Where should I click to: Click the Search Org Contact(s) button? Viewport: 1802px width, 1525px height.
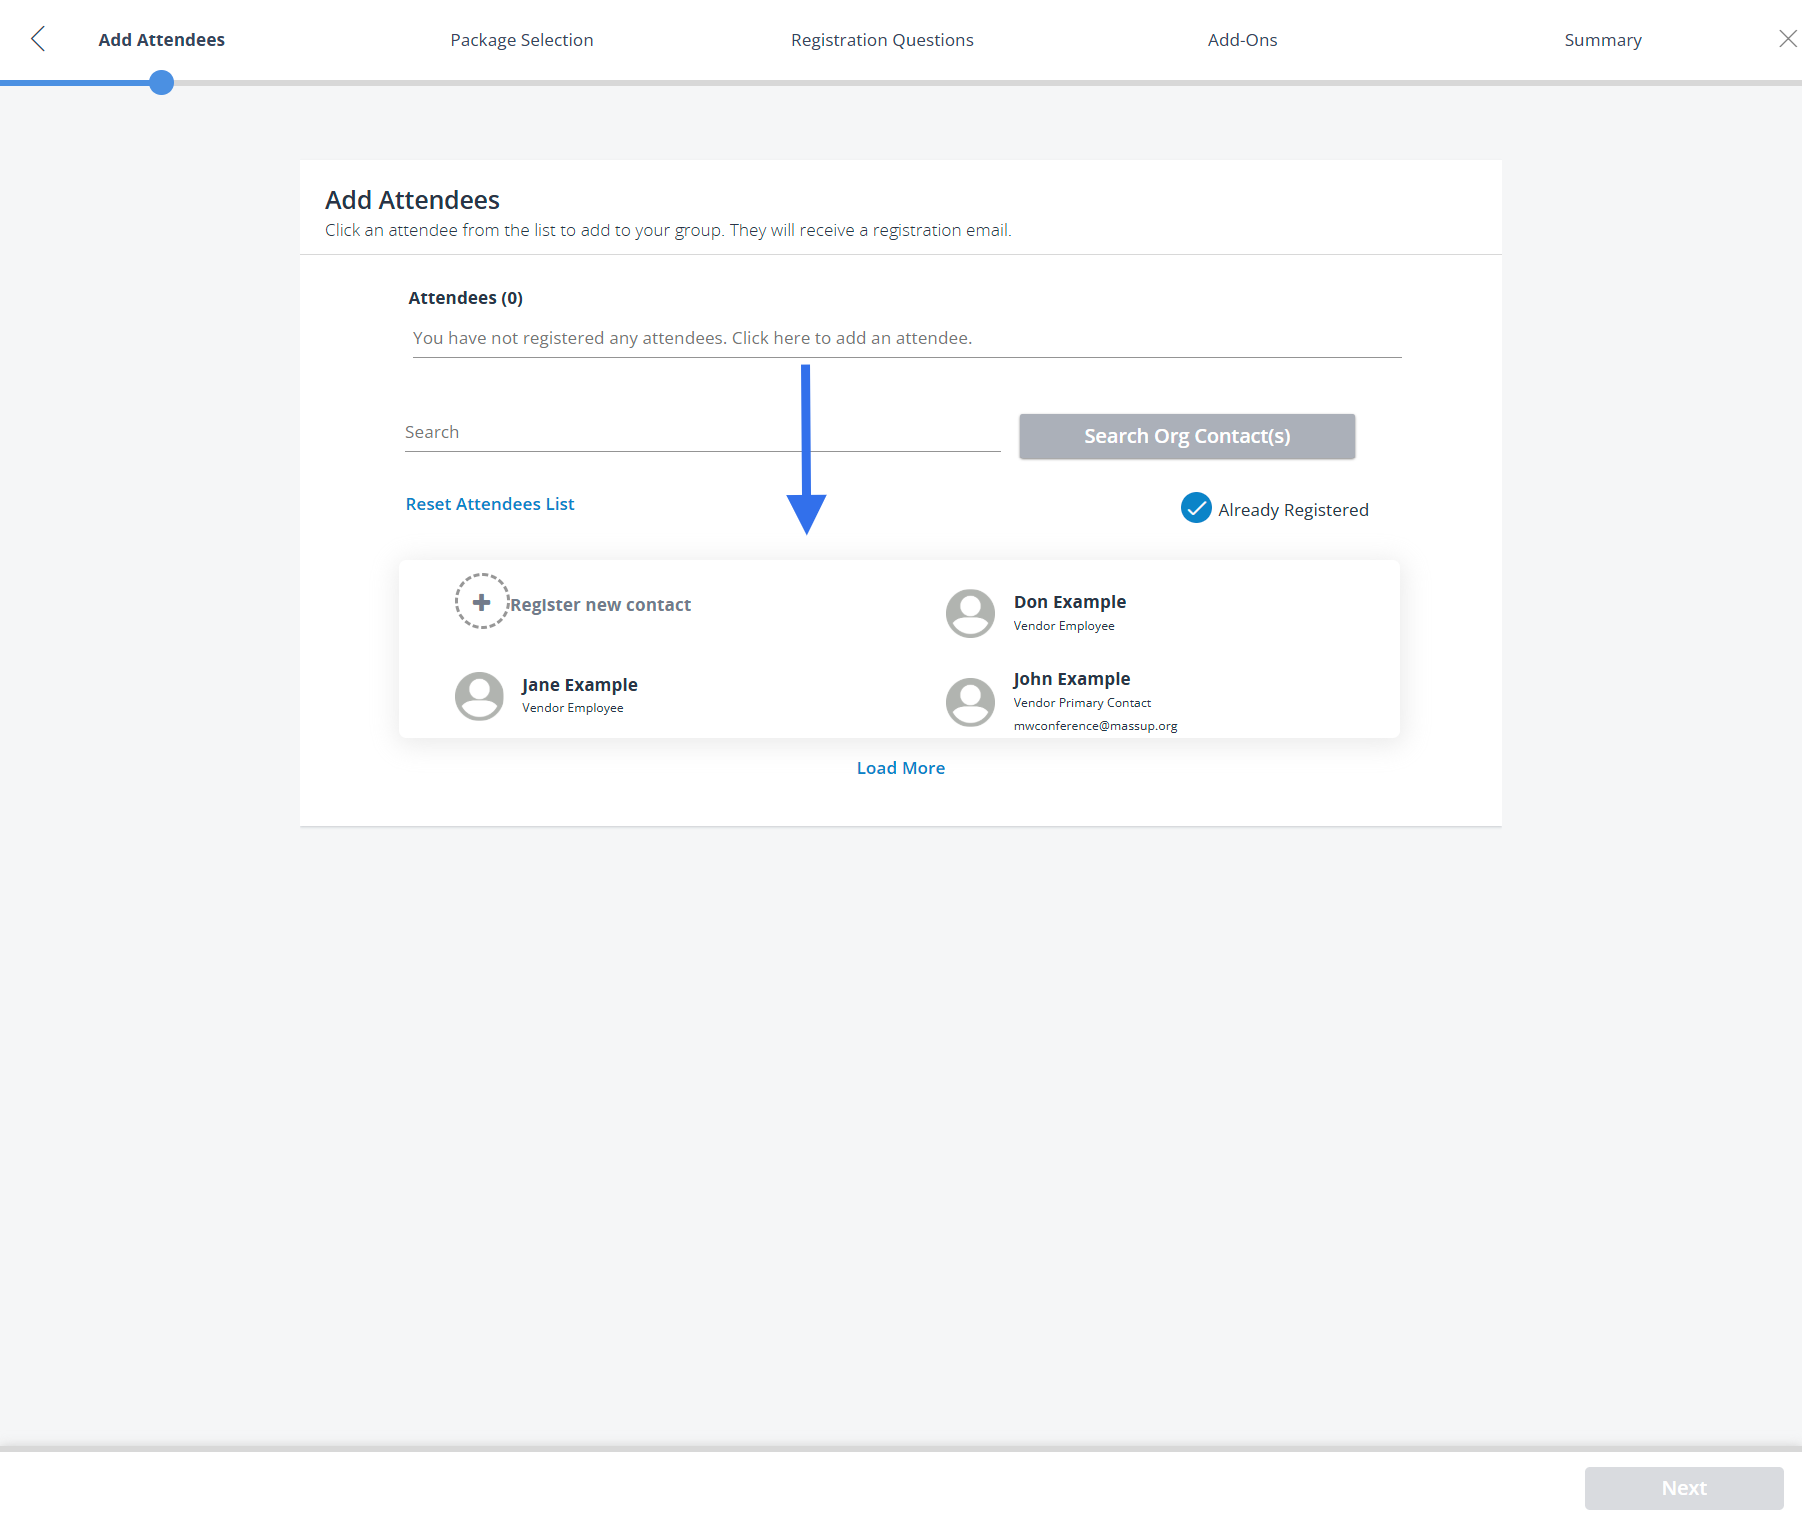pyautogui.click(x=1187, y=436)
